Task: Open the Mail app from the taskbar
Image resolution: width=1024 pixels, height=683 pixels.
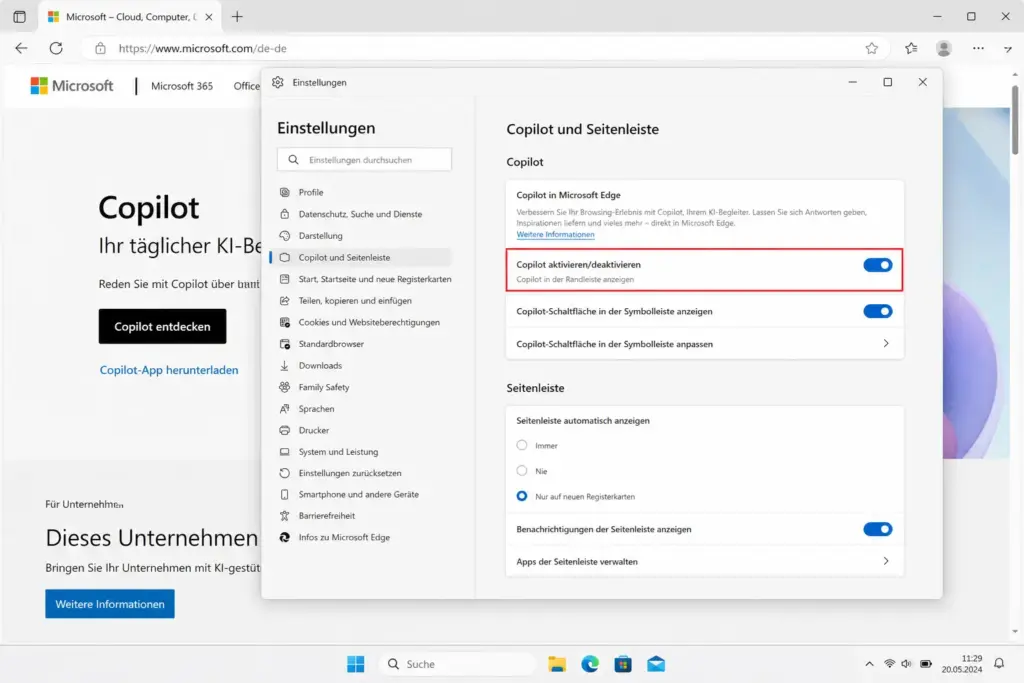Action: pyautogui.click(x=656, y=664)
